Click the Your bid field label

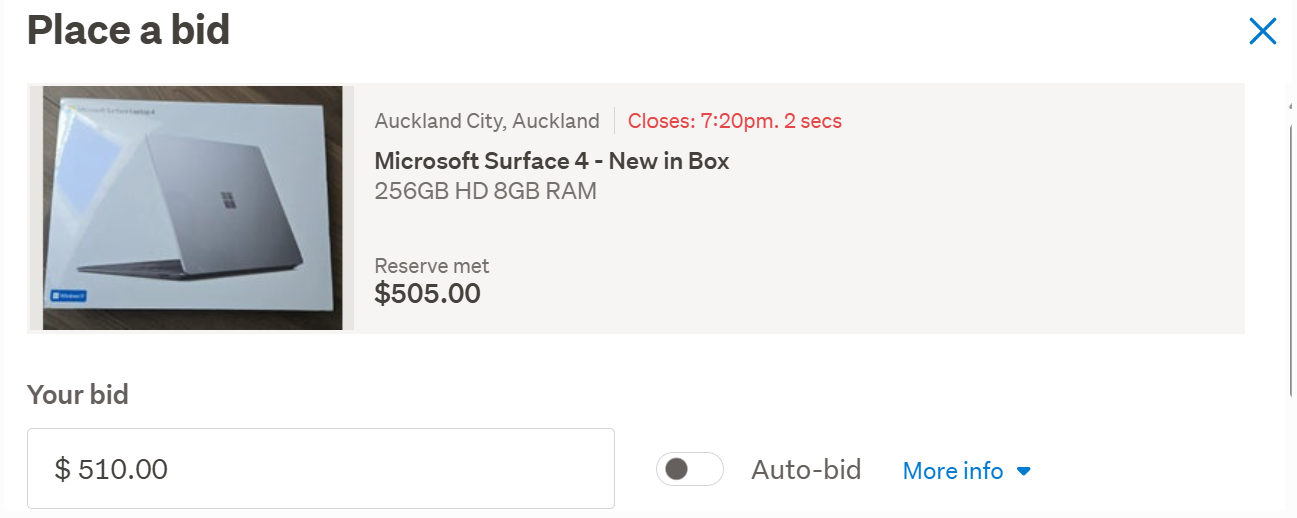click(x=78, y=395)
